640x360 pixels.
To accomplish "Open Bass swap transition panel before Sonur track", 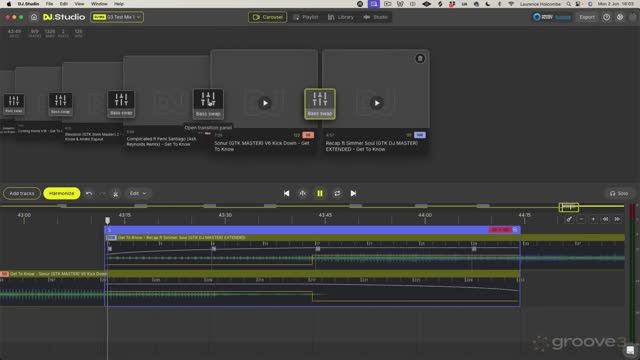I will [208, 104].
